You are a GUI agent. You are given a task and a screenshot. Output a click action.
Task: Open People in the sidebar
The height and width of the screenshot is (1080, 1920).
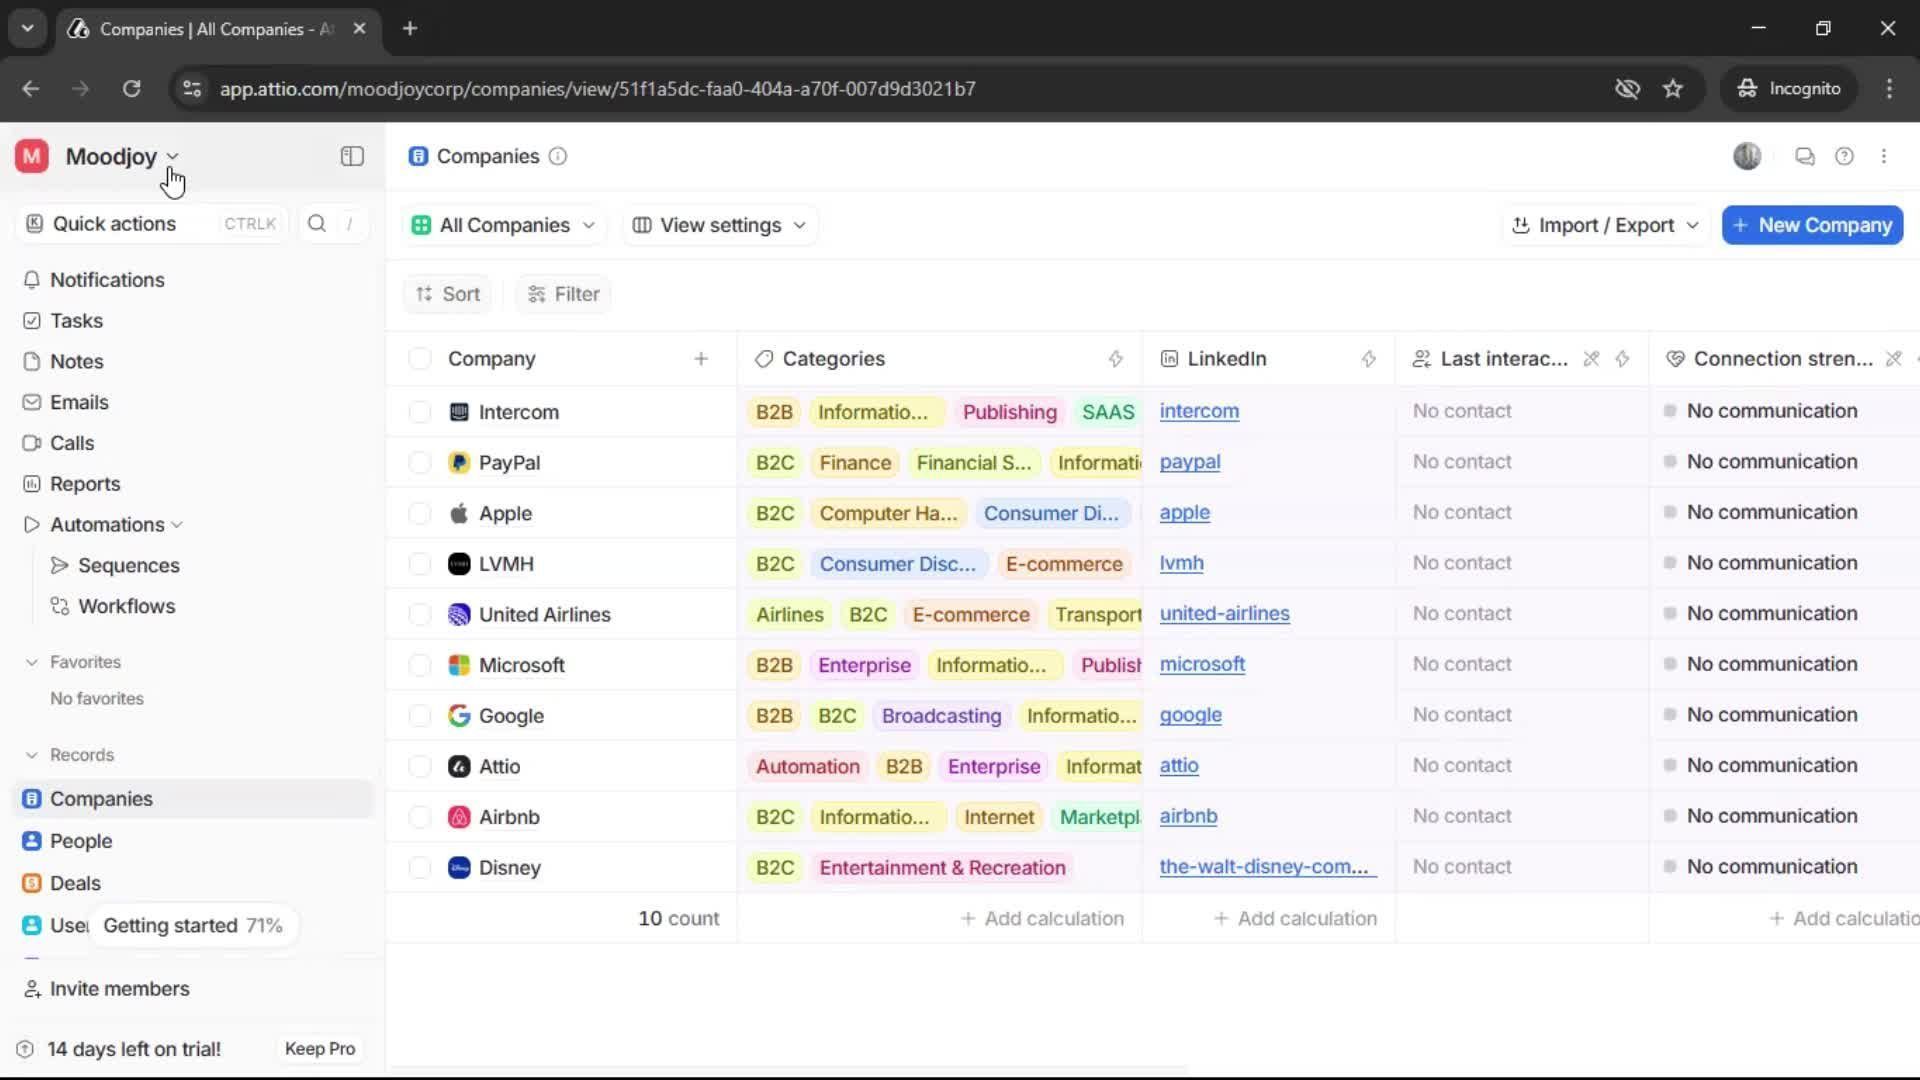coord(81,841)
